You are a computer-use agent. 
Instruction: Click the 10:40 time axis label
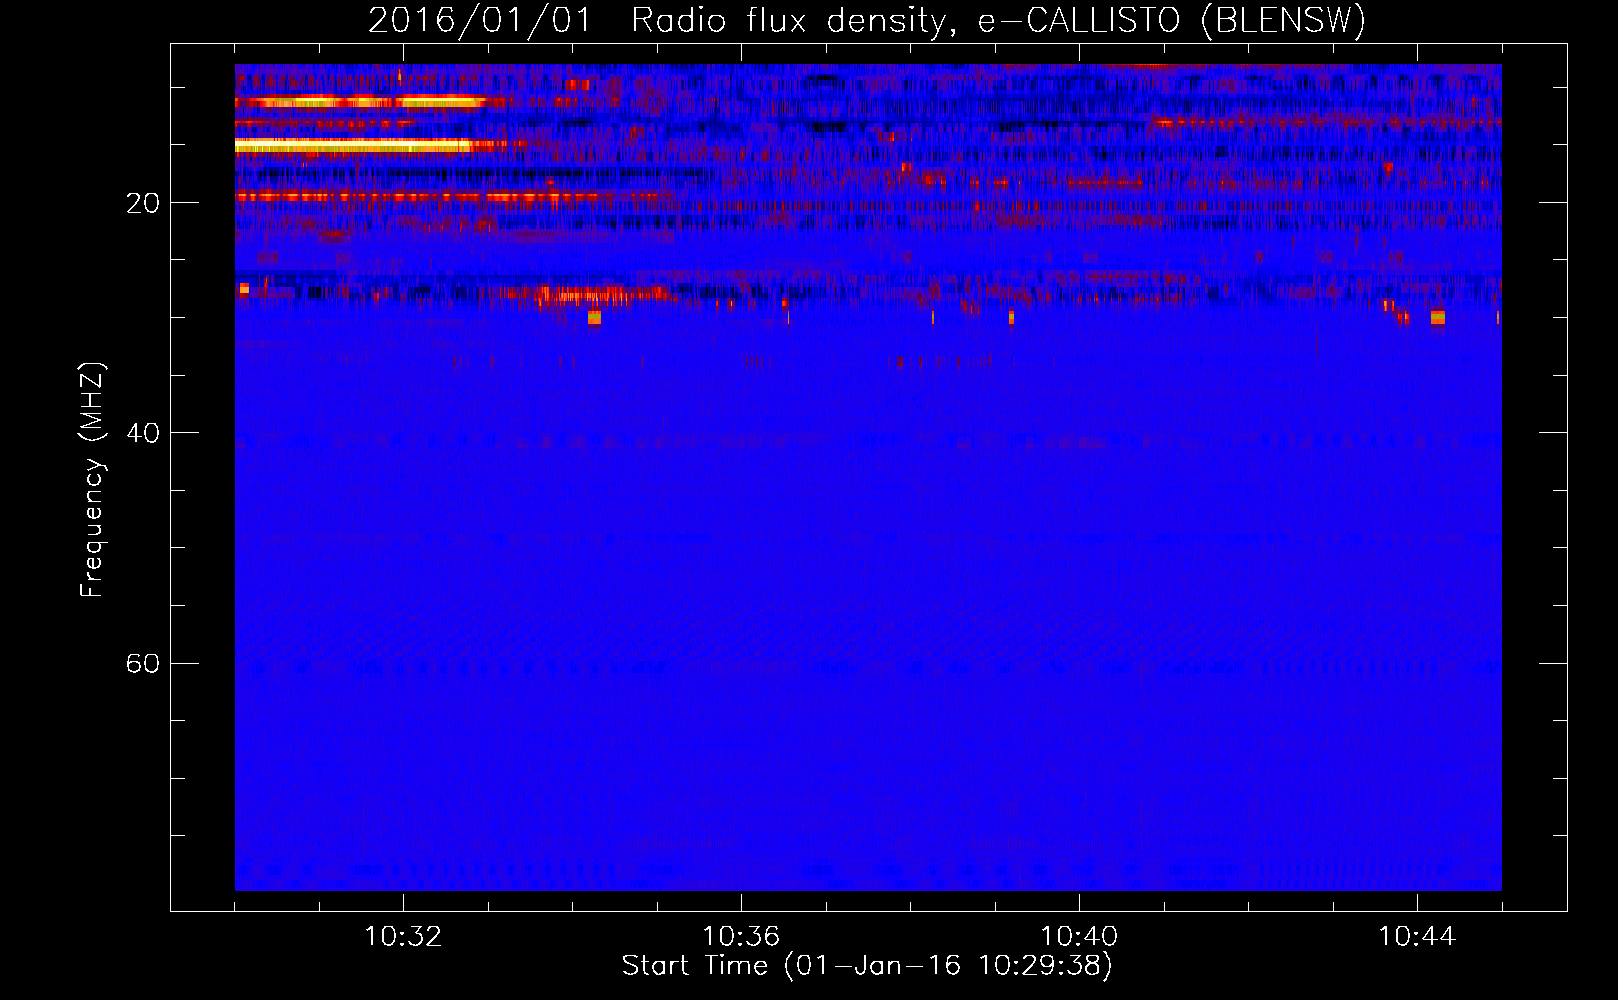click(1079, 937)
